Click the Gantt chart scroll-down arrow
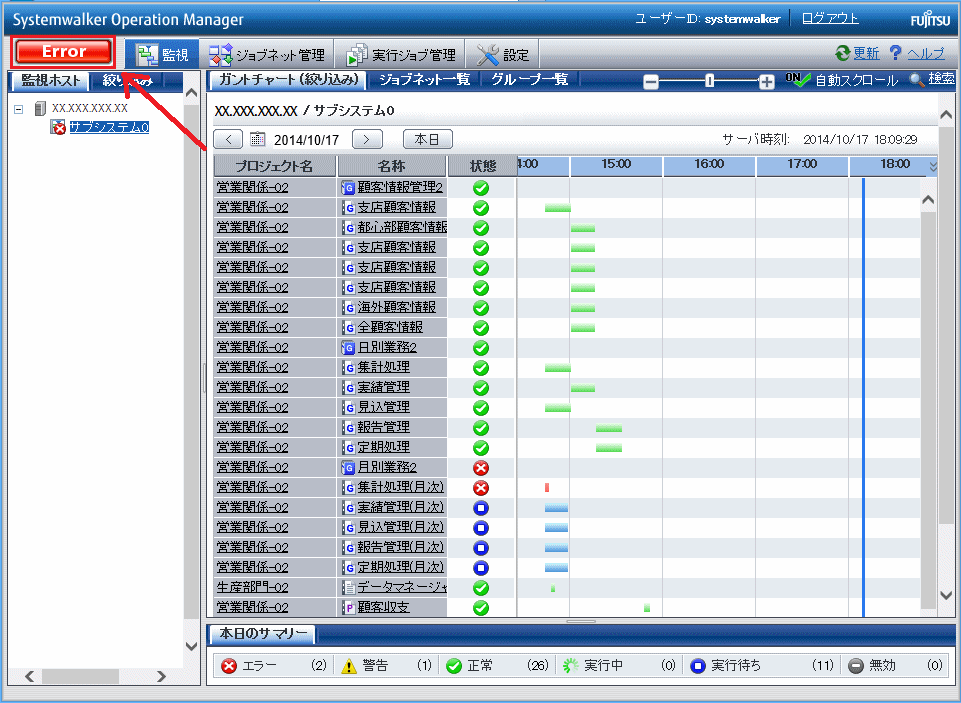The image size is (961, 703). pyautogui.click(x=946, y=595)
